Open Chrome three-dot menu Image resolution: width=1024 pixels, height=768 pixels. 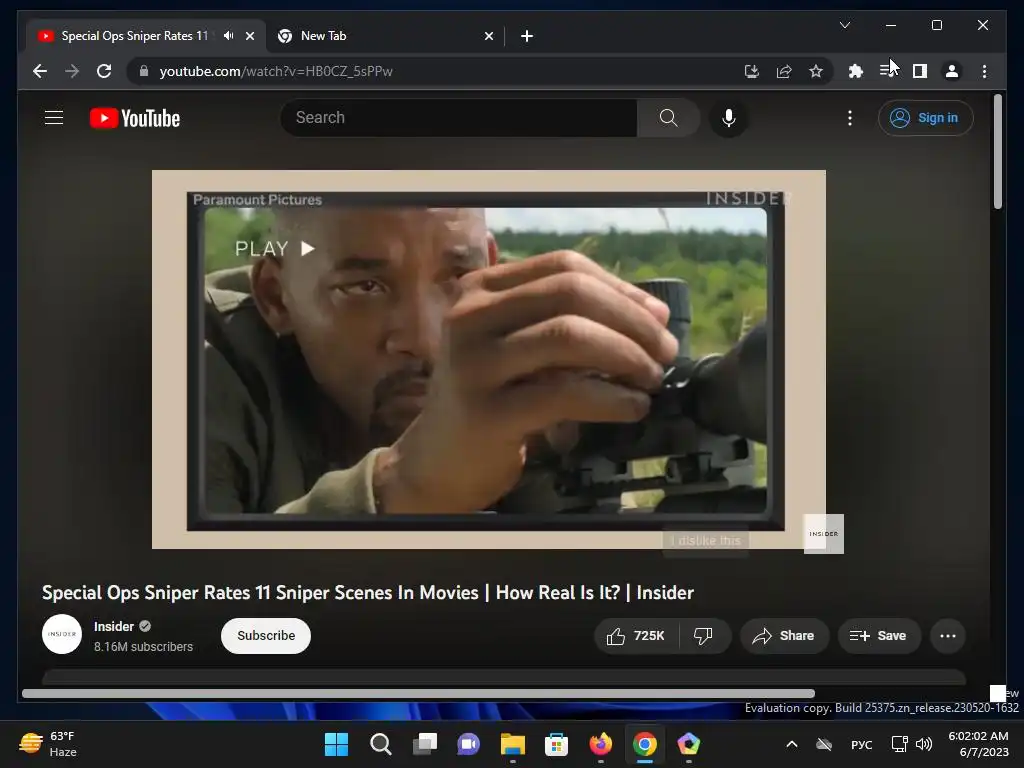pyautogui.click(x=984, y=71)
